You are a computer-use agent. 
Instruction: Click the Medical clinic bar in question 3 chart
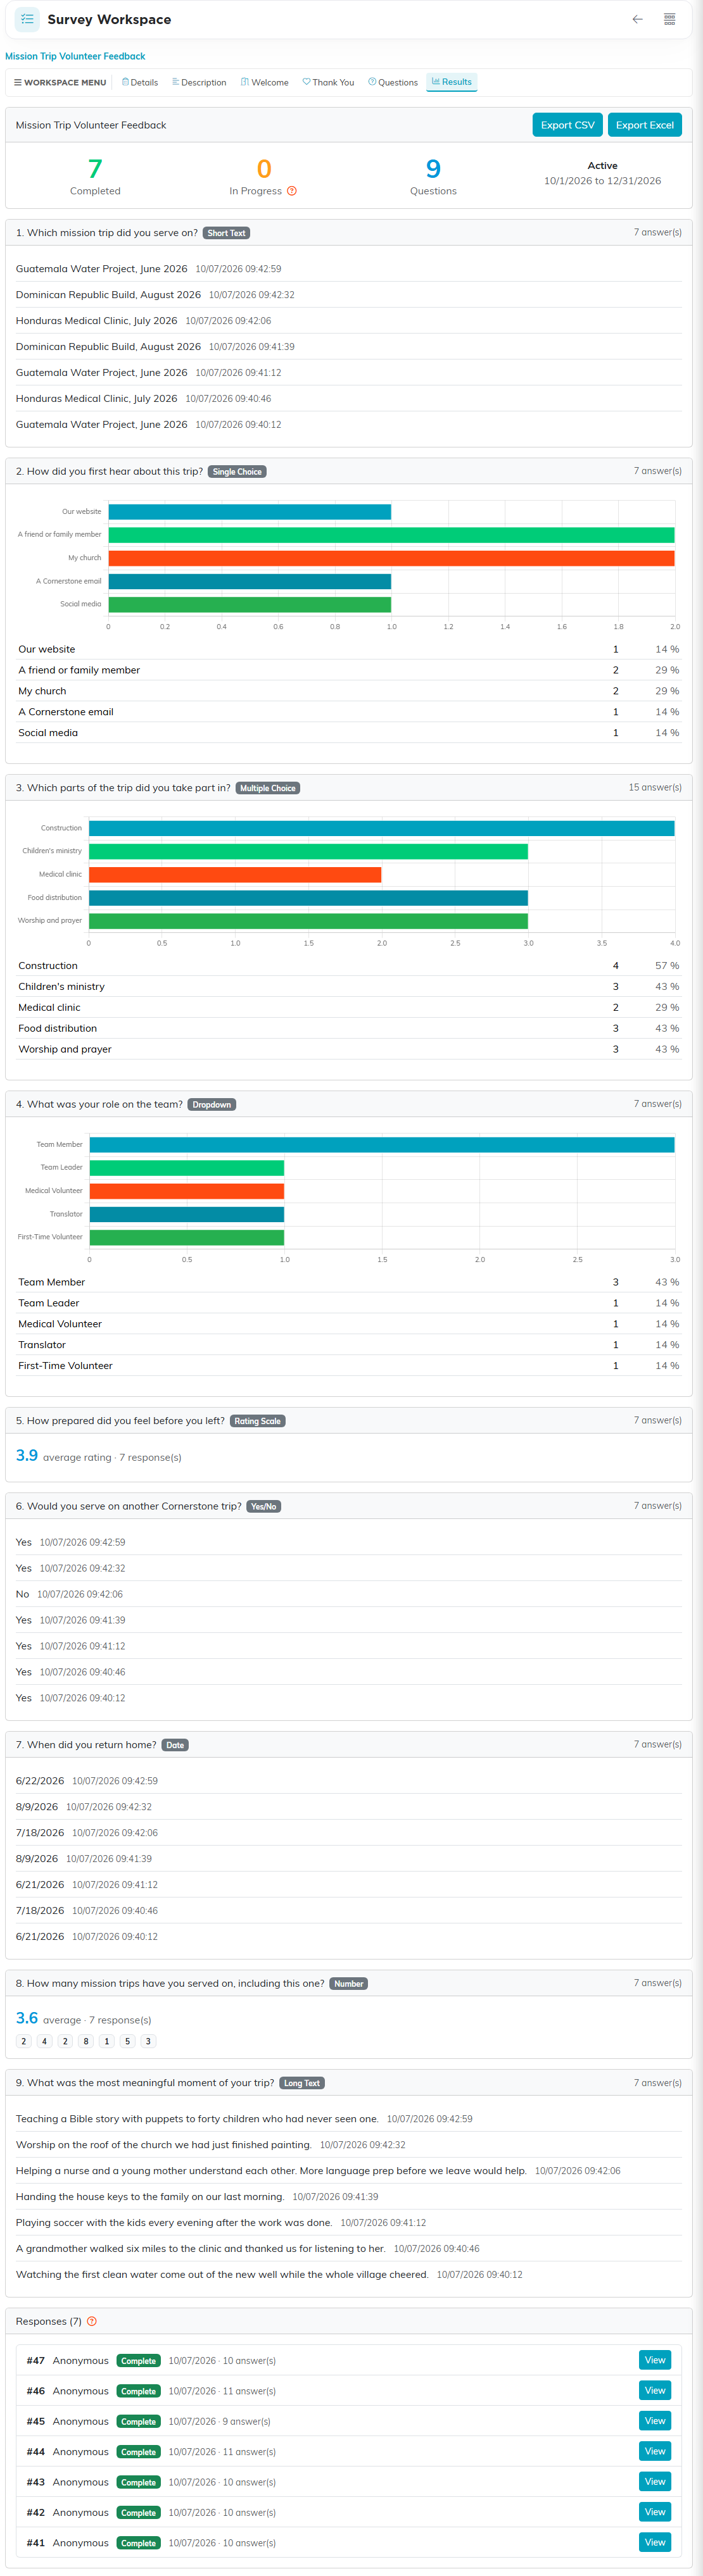235,875
